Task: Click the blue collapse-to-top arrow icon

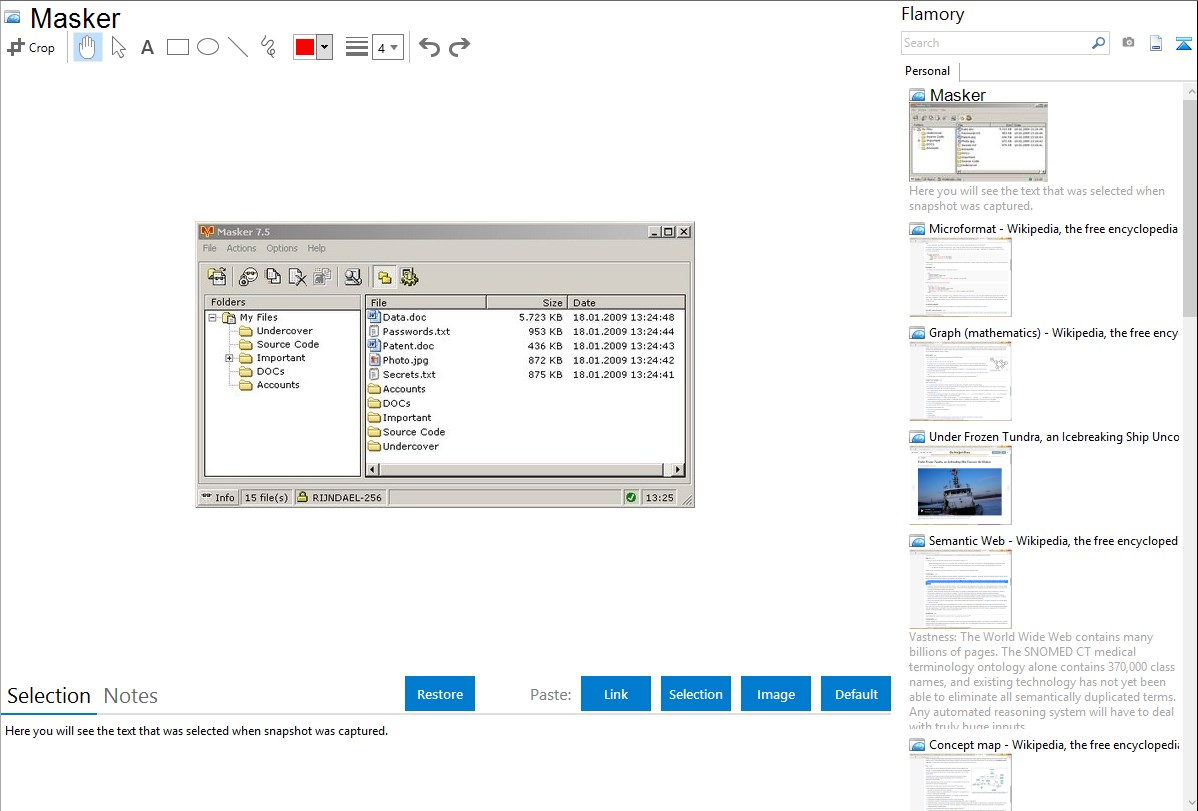Action: coord(1183,43)
